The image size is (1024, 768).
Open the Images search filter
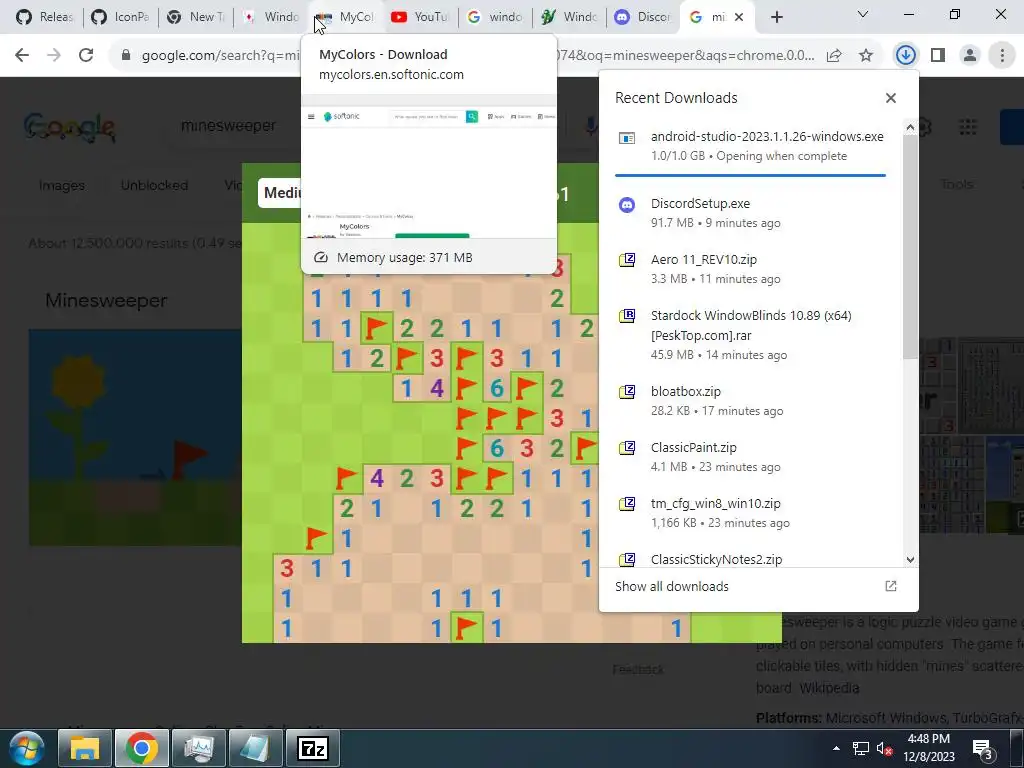tap(61, 185)
